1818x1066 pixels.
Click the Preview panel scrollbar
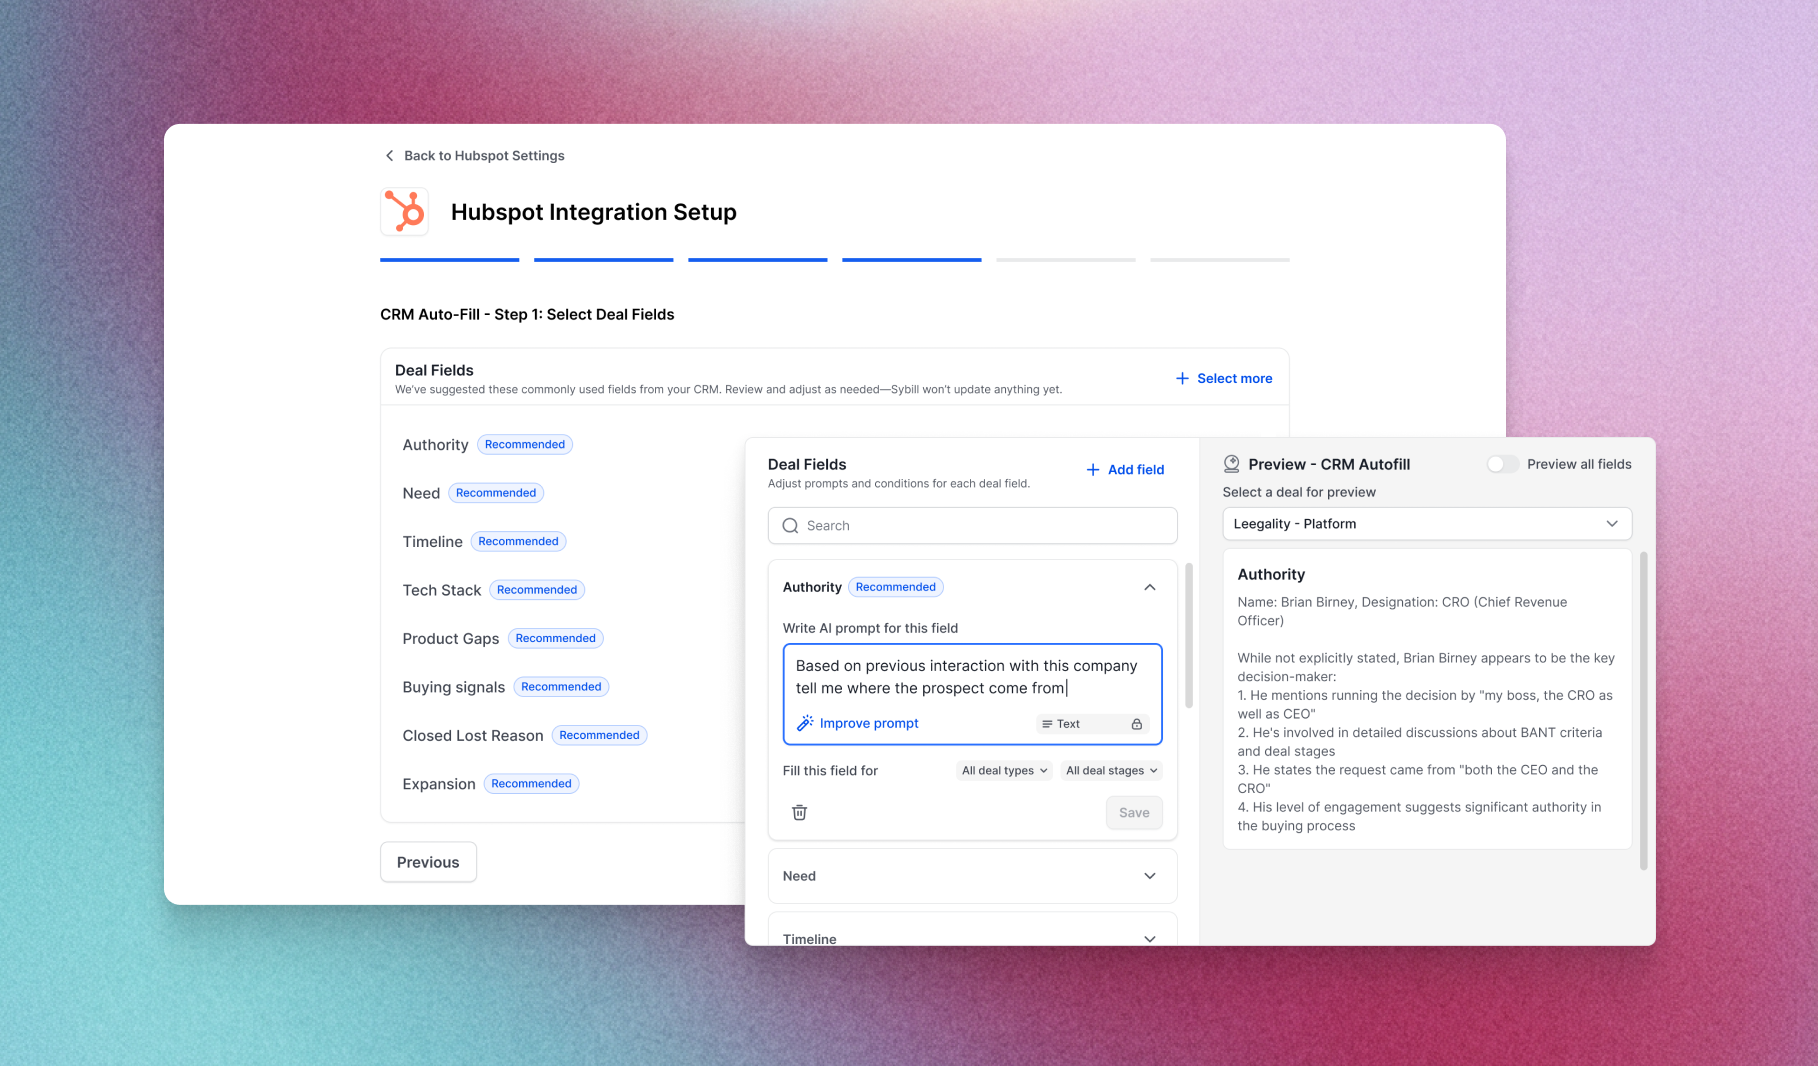[x=1643, y=710]
